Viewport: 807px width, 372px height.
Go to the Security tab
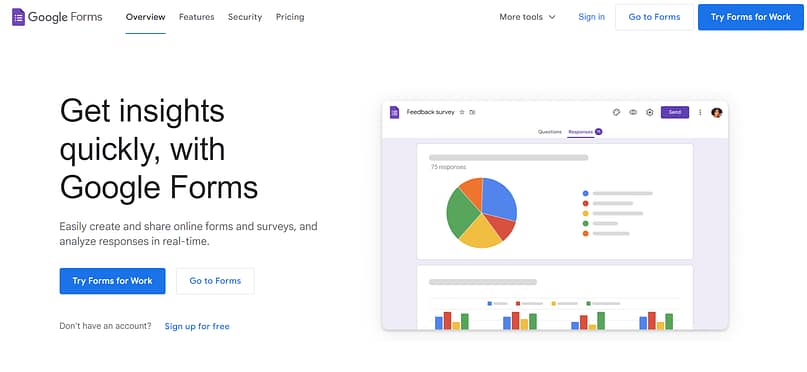point(245,17)
